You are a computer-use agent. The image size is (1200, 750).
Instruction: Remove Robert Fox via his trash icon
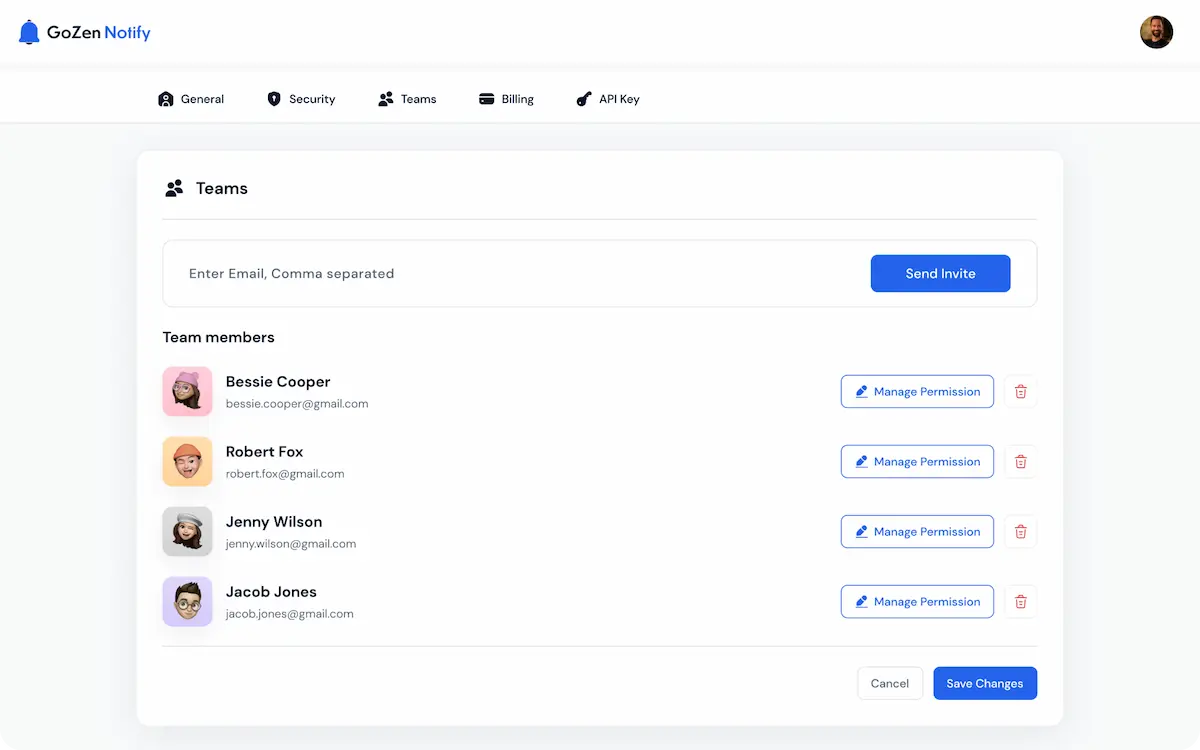point(1020,461)
